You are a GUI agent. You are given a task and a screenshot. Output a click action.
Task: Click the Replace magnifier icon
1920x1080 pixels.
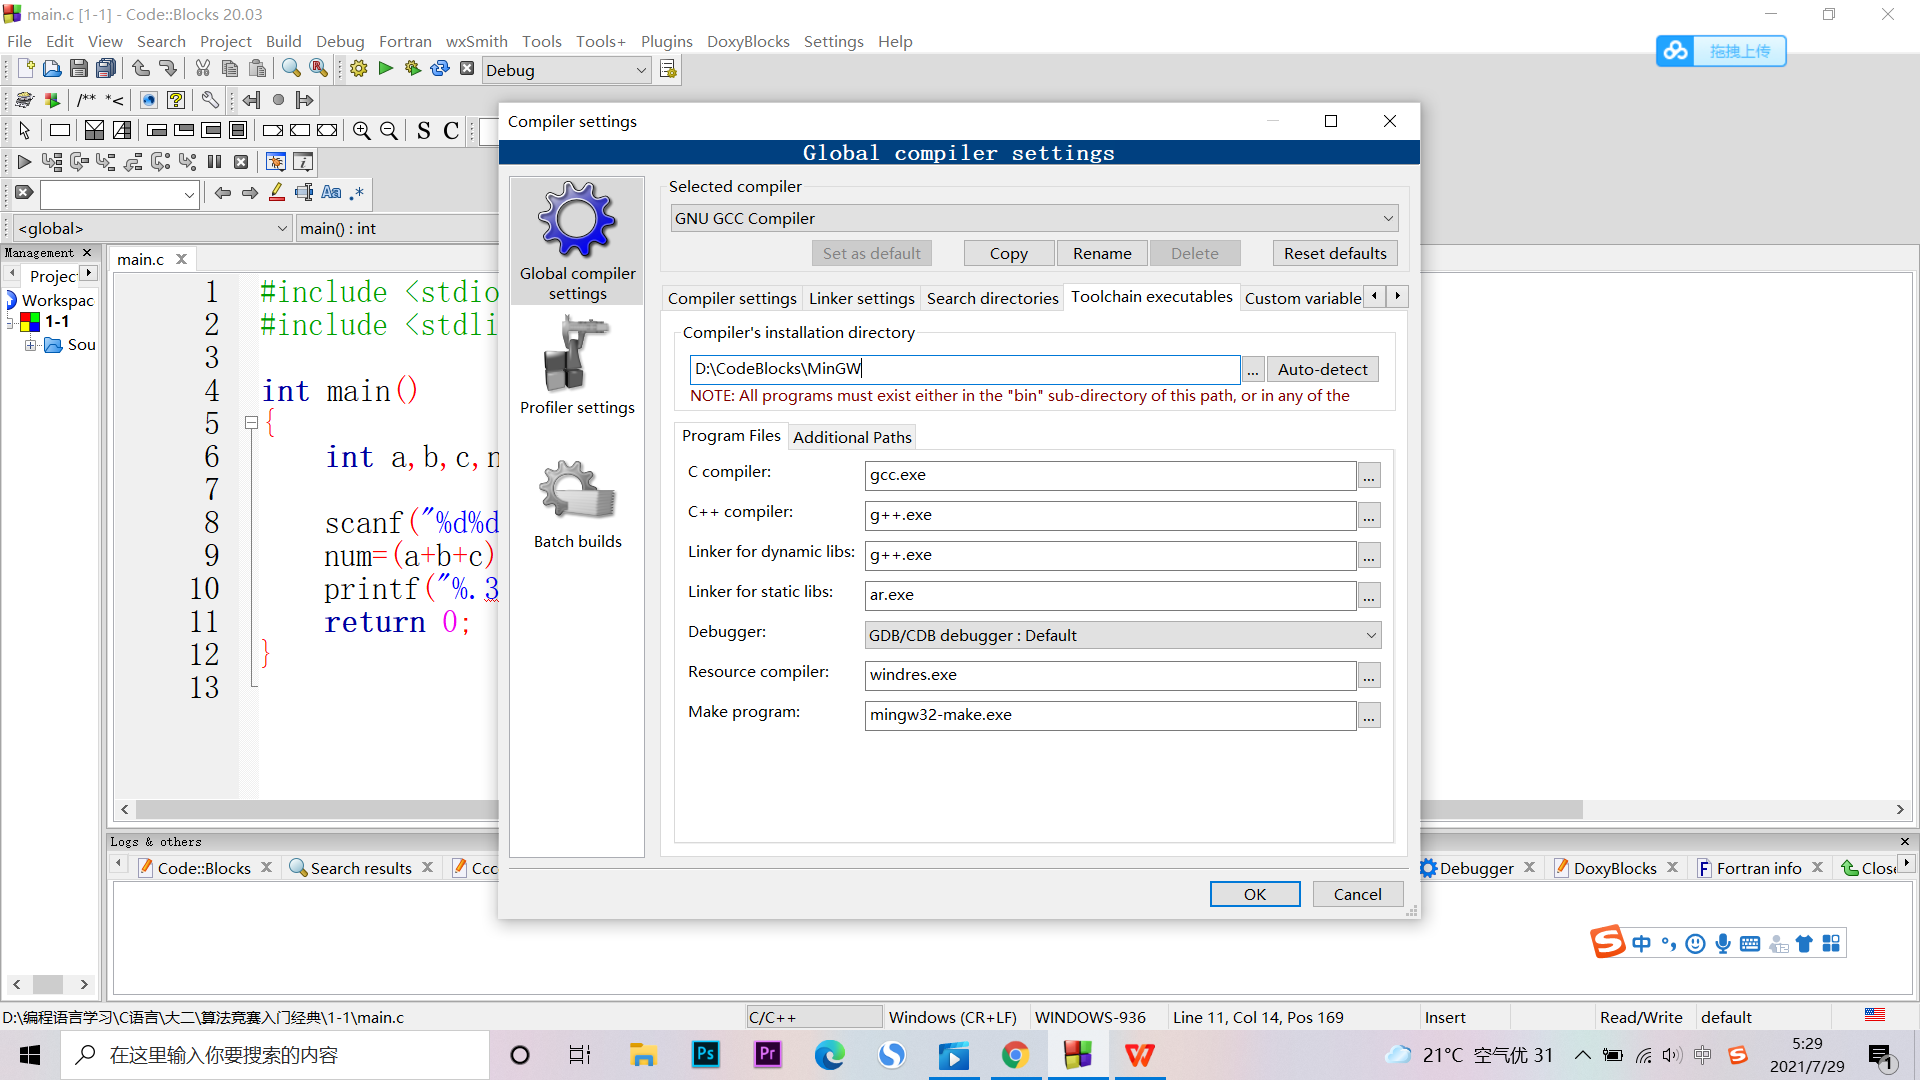318,69
